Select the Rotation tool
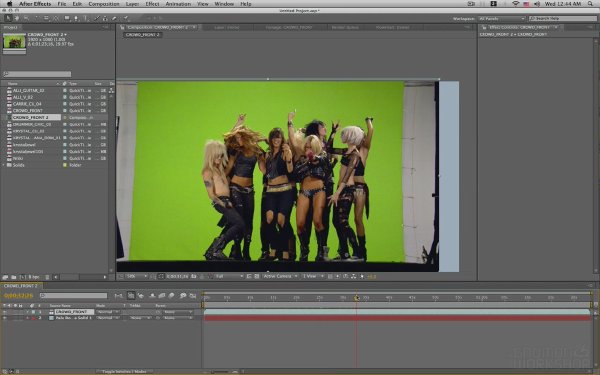The image size is (600, 375). (36, 18)
